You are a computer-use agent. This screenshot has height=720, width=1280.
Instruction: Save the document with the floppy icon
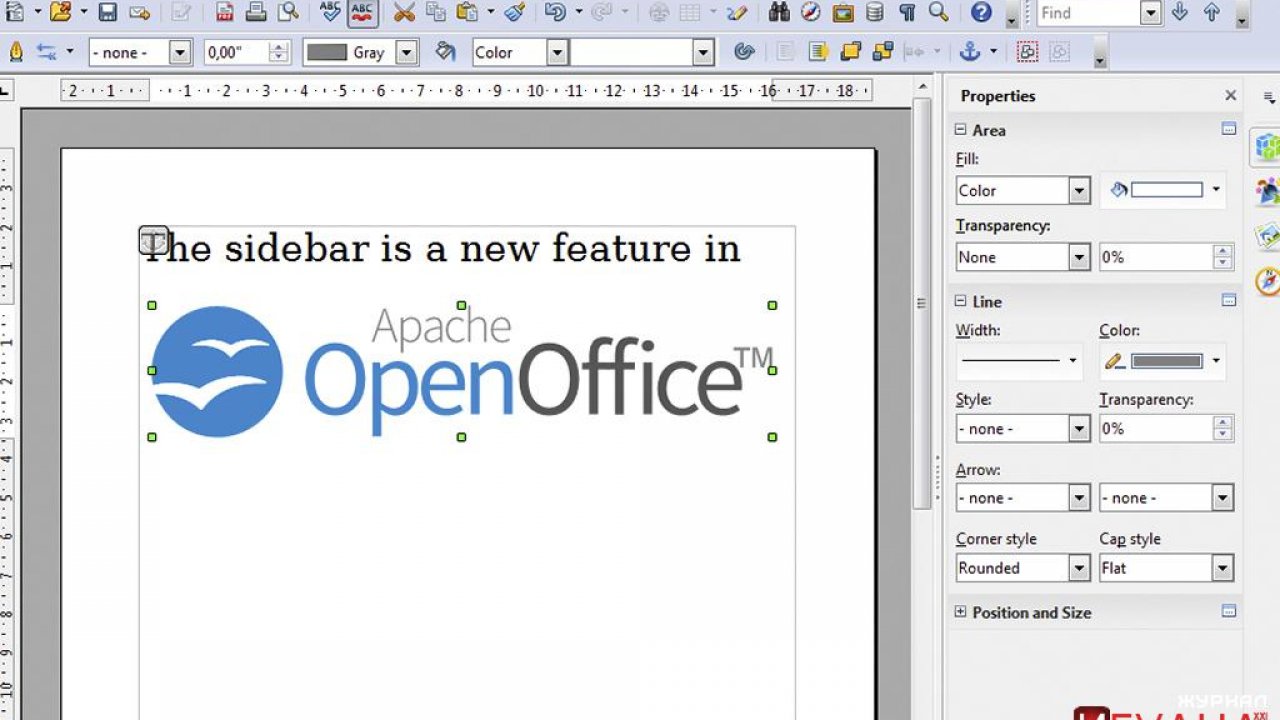point(108,12)
